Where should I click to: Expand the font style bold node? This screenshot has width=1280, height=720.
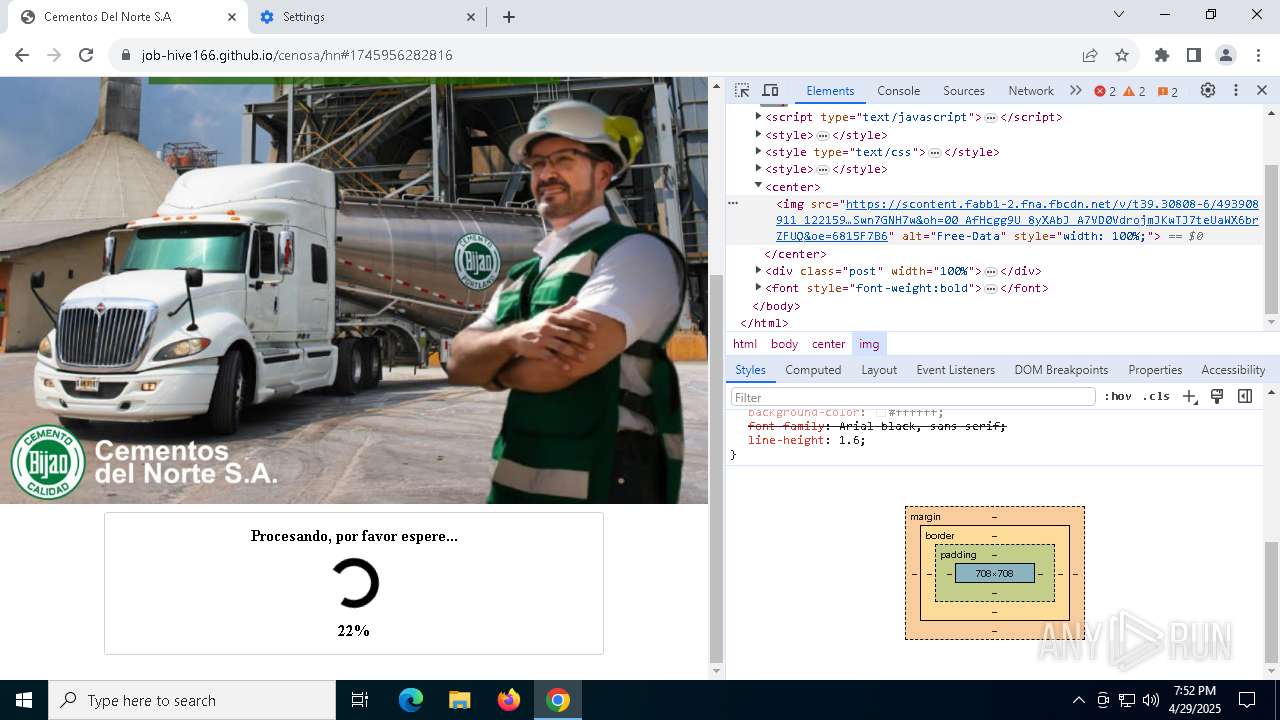(x=758, y=288)
